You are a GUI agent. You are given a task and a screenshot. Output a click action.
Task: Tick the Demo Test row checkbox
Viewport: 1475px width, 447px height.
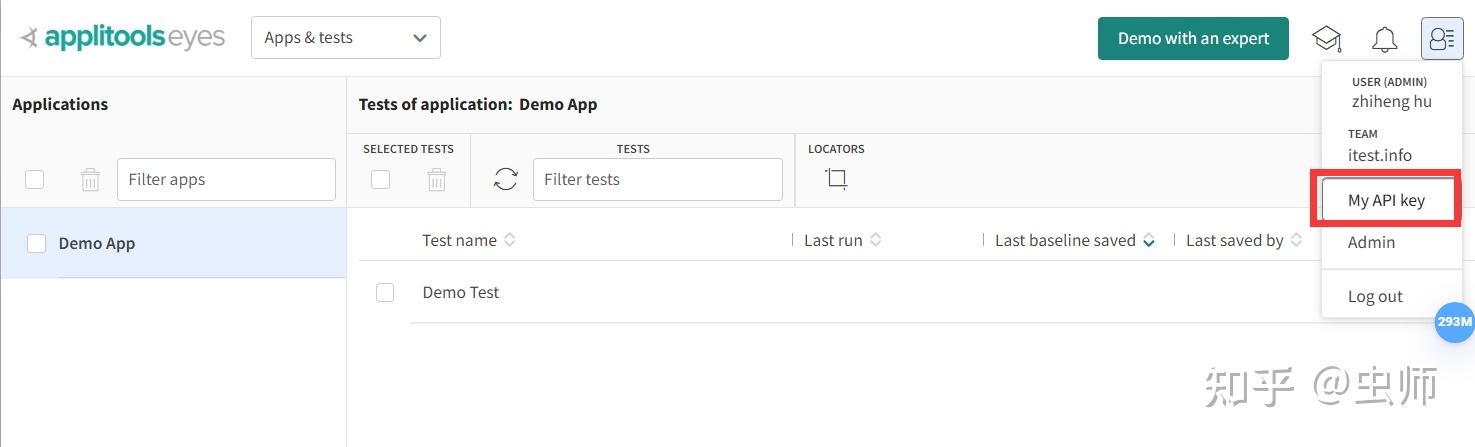coord(385,292)
